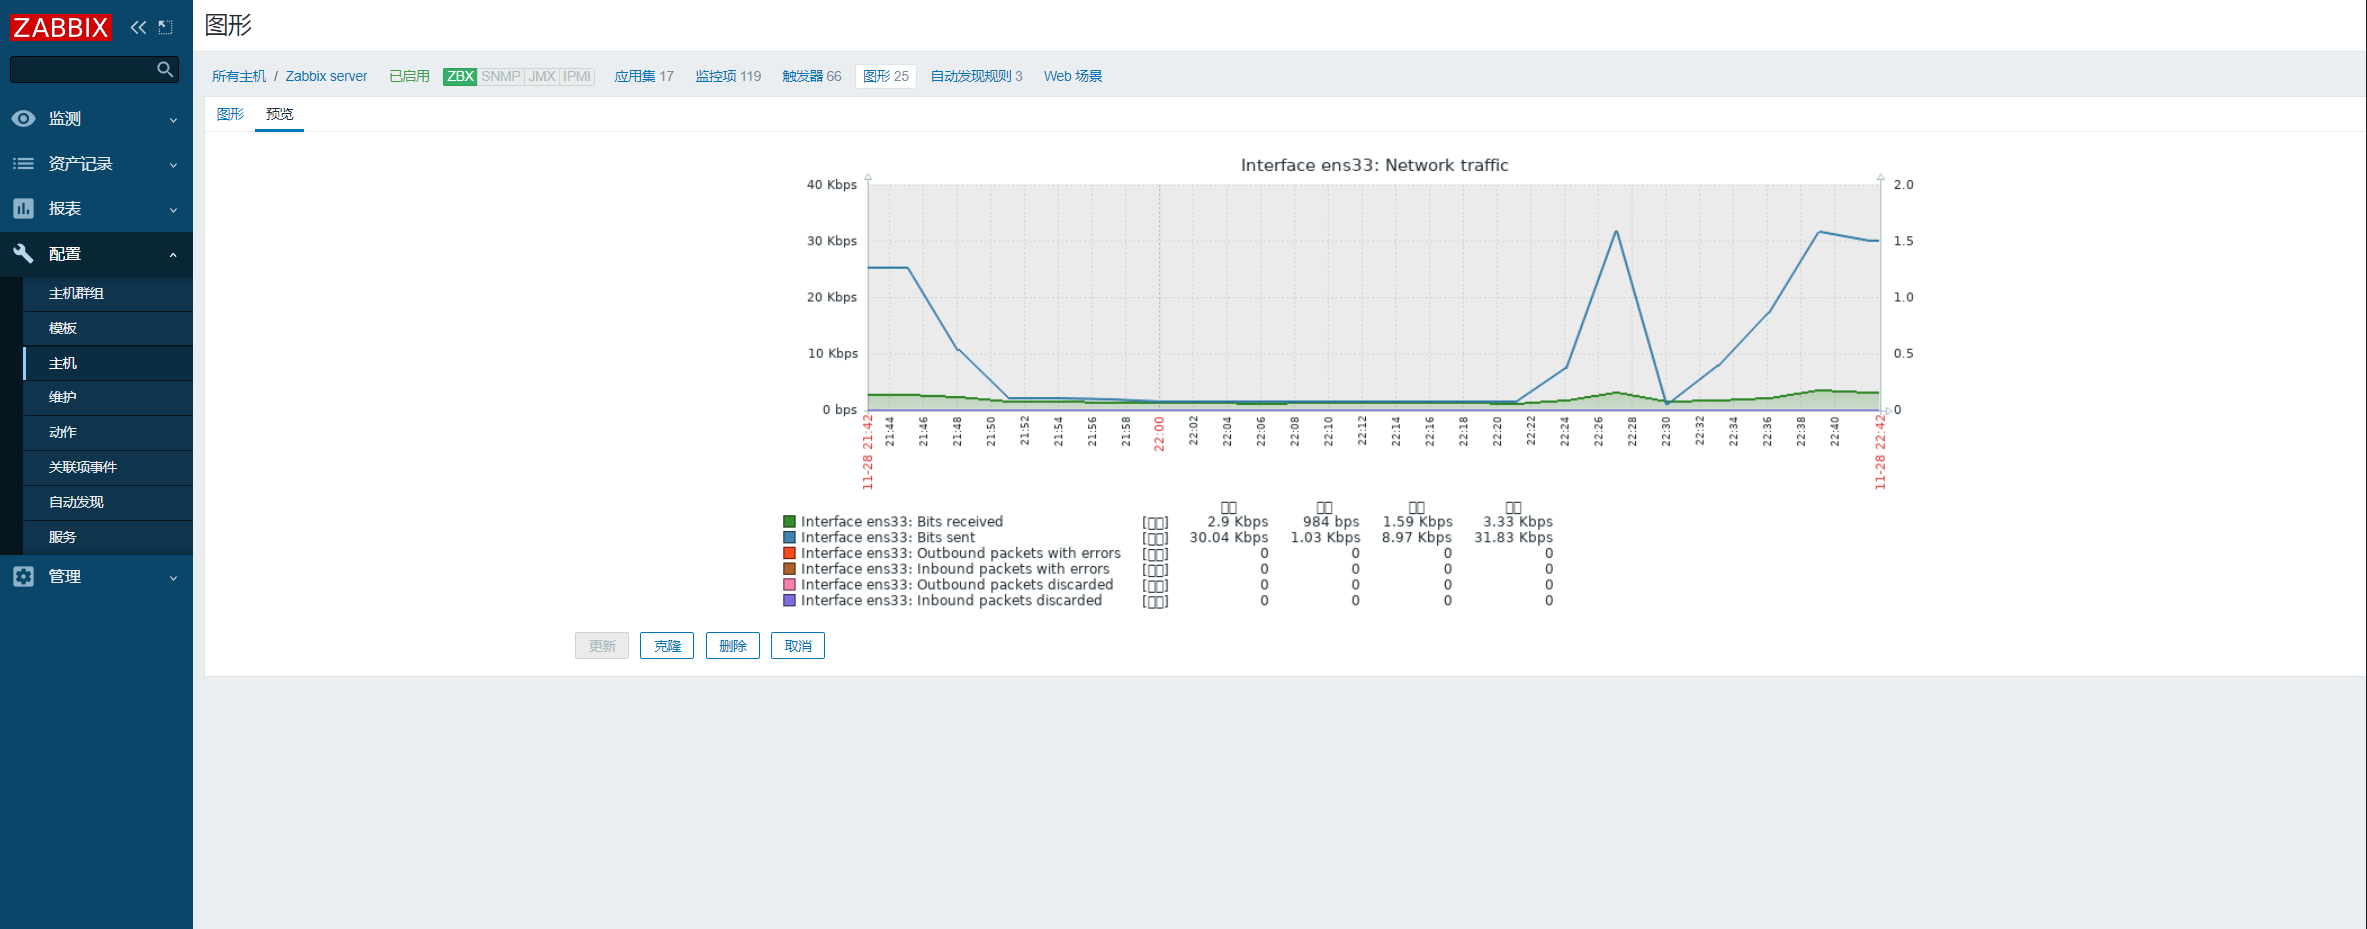The width and height of the screenshot is (2367, 929).
Task: Open 维护 in sidebar
Action: click(107, 397)
